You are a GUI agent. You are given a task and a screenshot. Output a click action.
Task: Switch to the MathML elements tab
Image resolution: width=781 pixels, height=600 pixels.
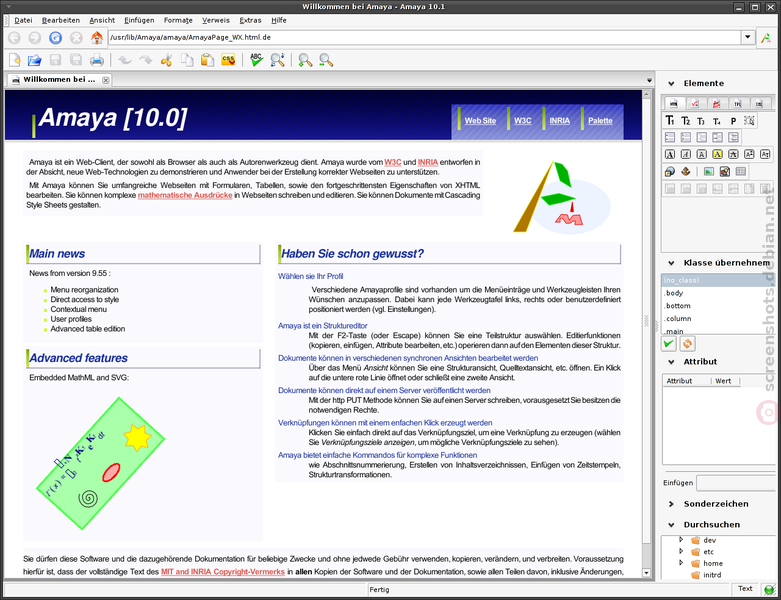coord(695,104)
